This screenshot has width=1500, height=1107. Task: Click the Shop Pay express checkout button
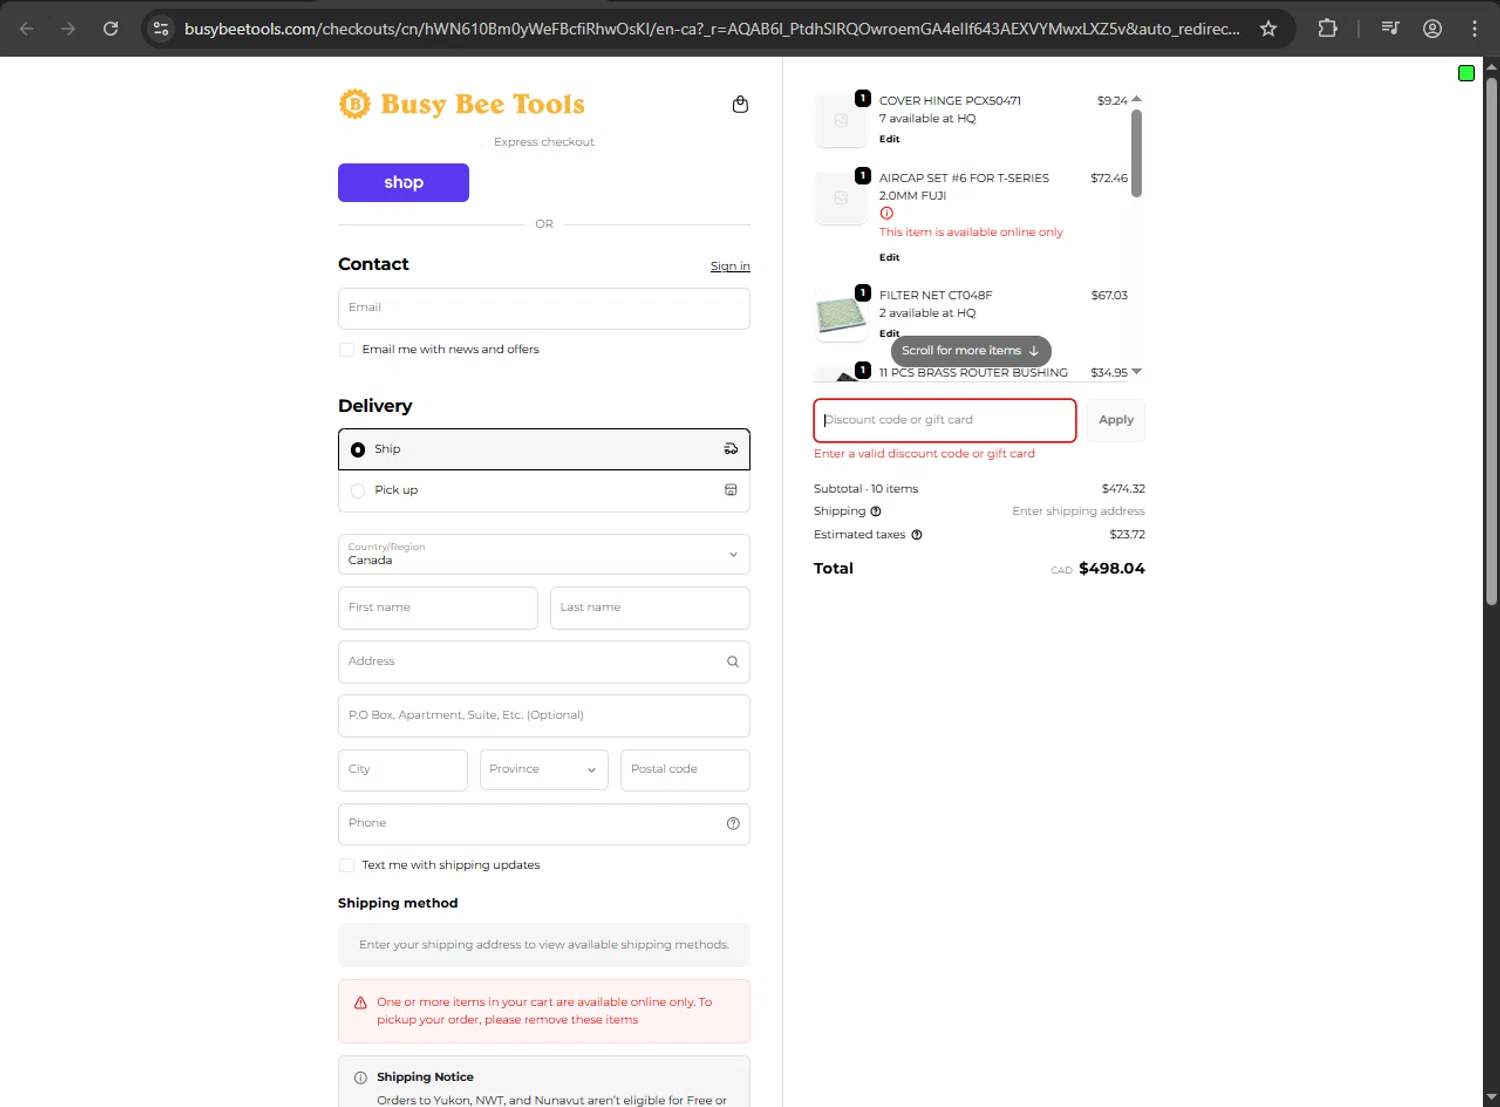pos(403,183)
